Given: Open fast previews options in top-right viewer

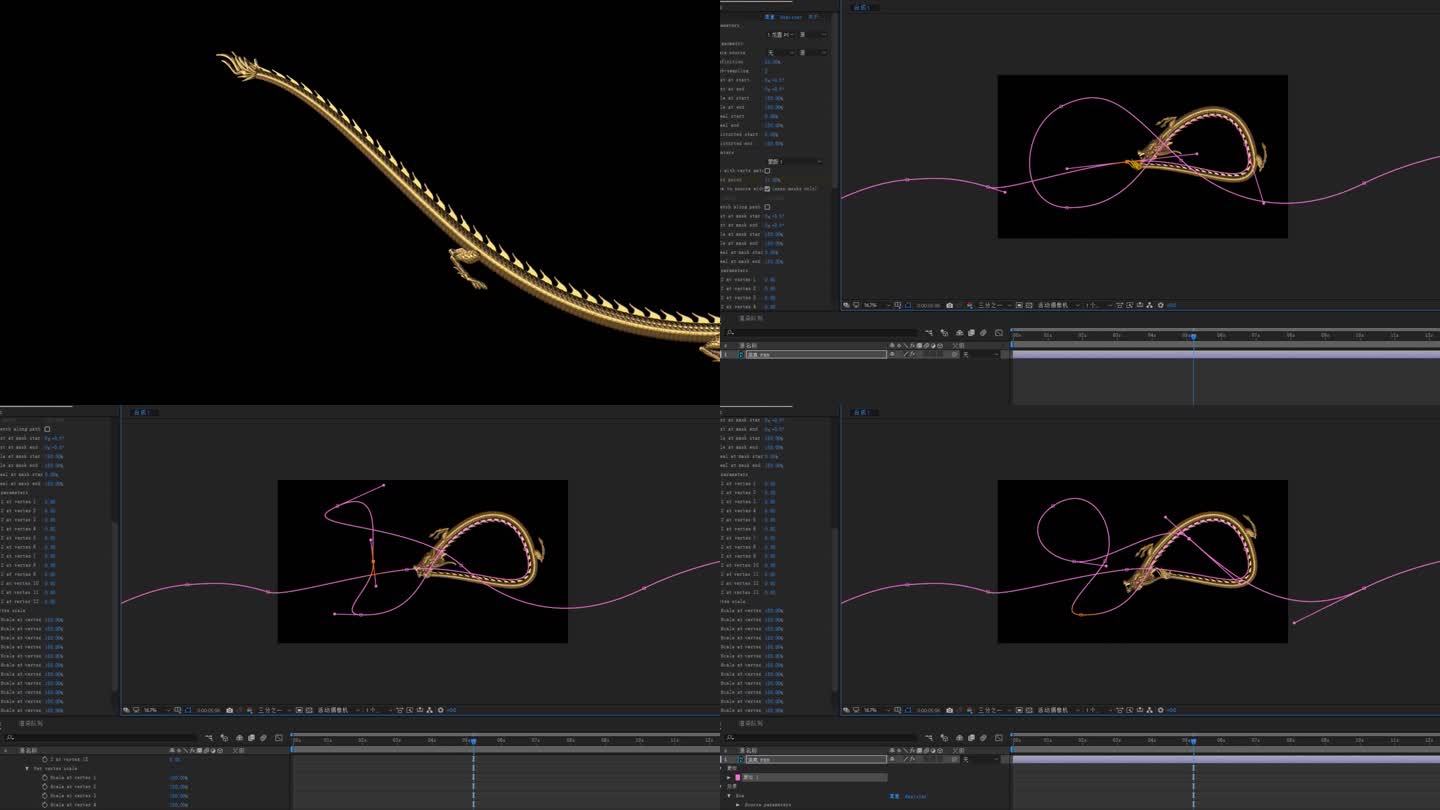Looking at the screenshot, I should [x=1129, y=305].
